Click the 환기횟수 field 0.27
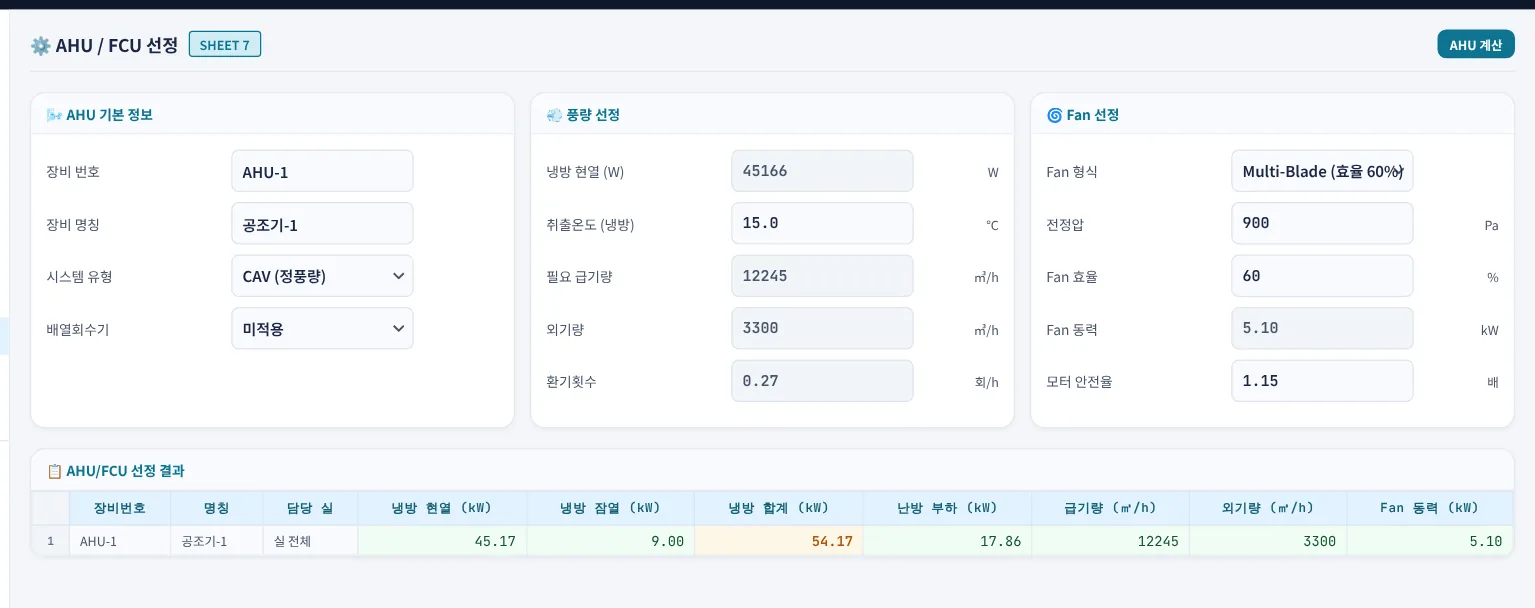 pos(822,381)
